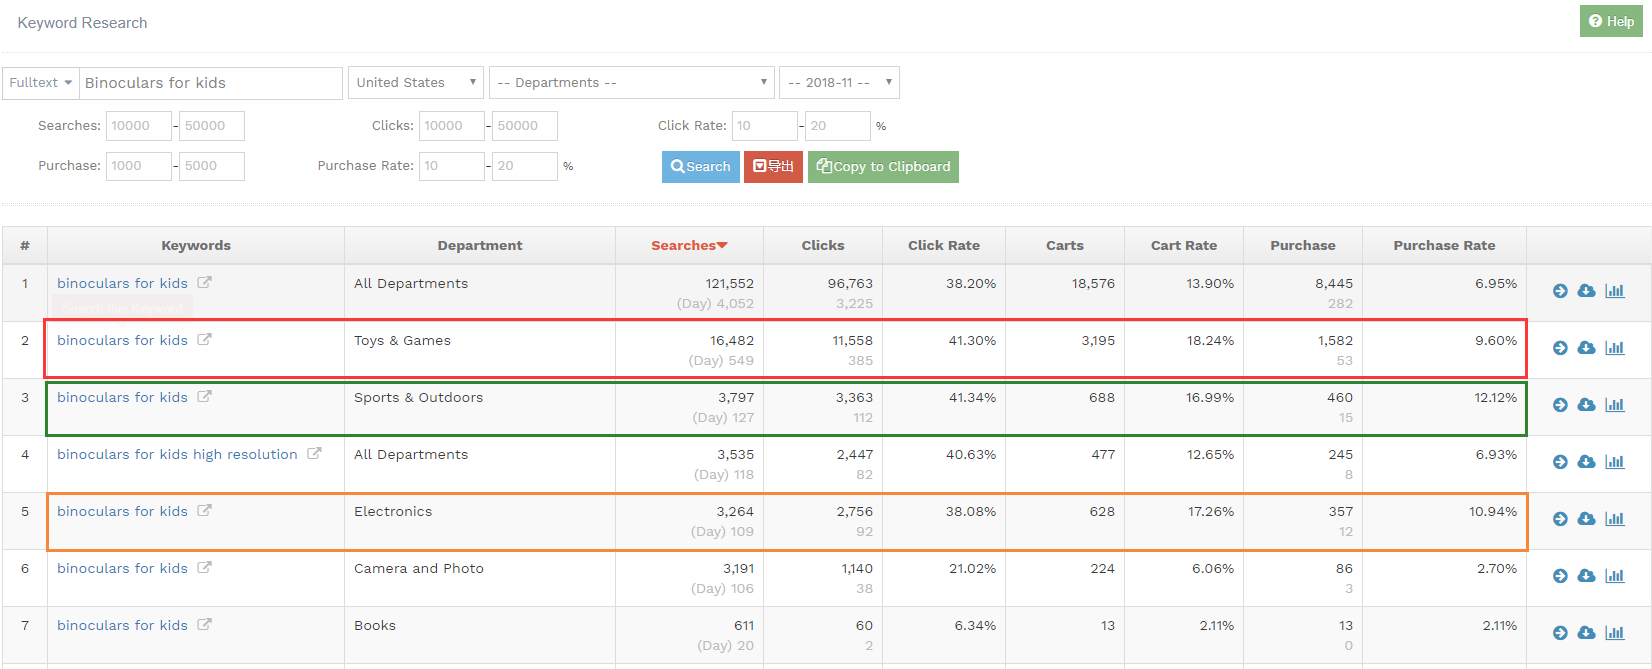This screenshot has height=669, width=1652.
Task: Open the bar chart for the Electronics row
Action: coord(1614,519)
